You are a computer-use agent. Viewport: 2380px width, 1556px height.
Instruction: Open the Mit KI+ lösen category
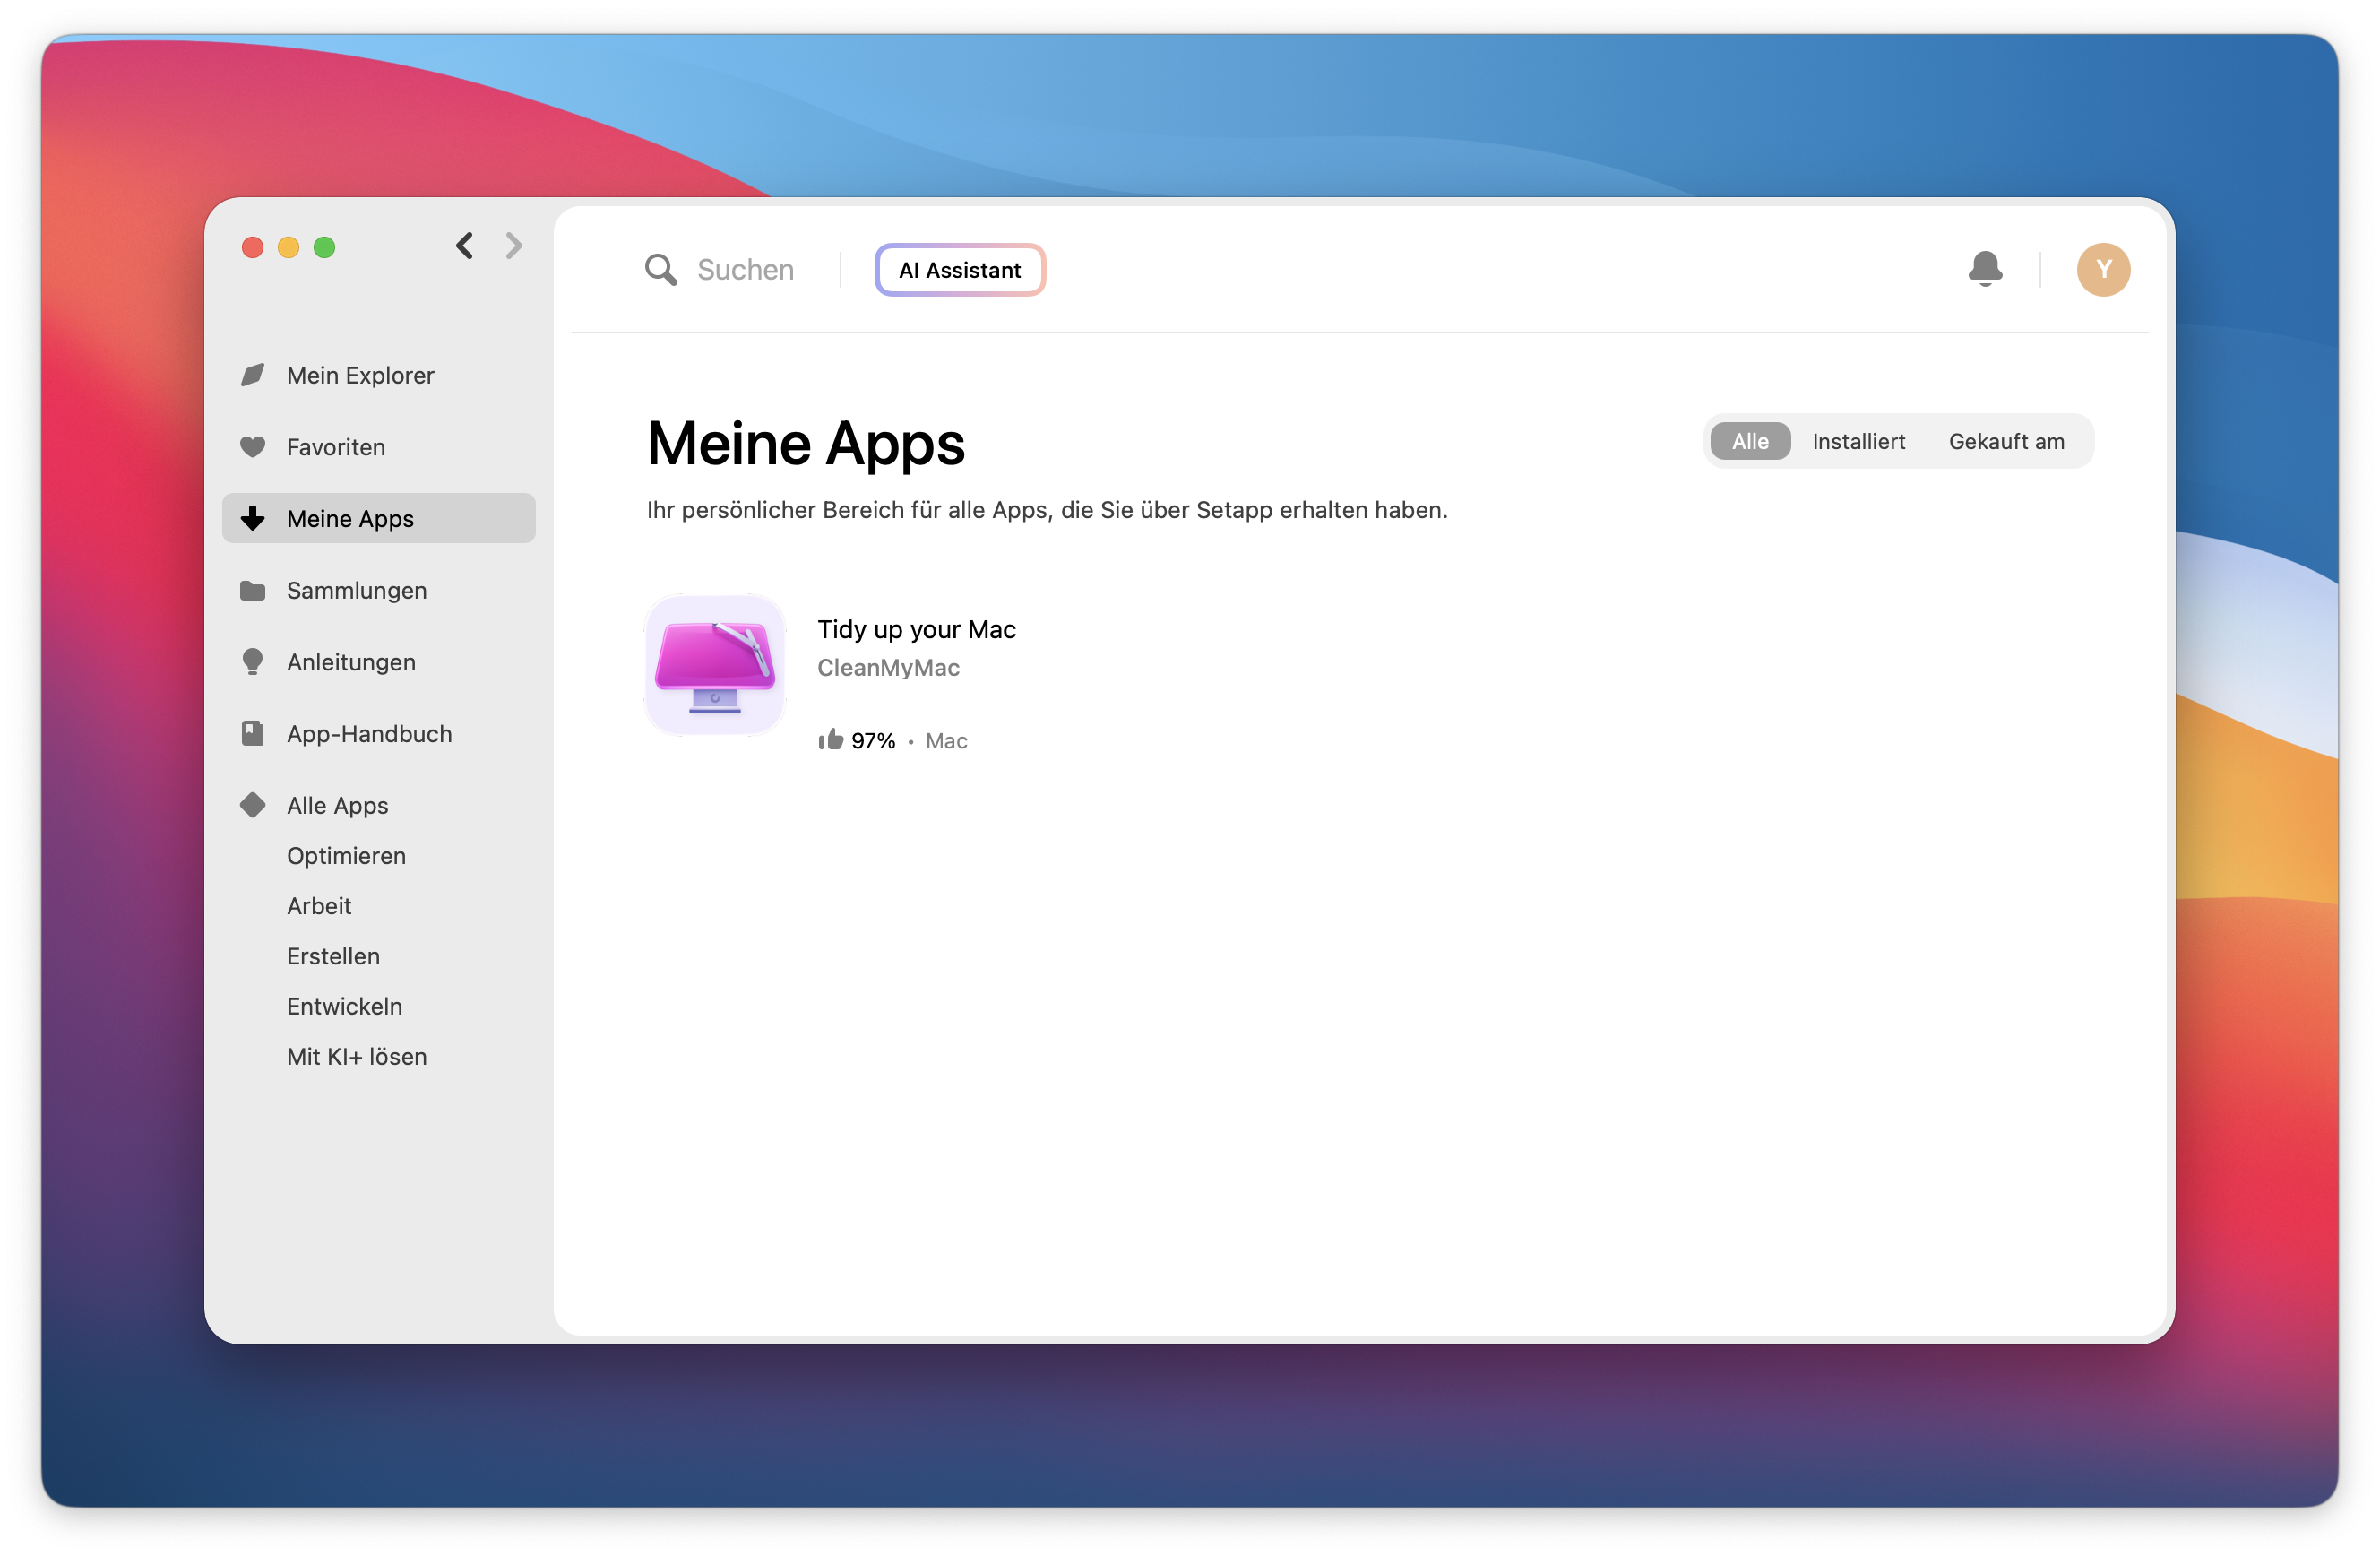pyautogui.click(x=357, y=1057)
